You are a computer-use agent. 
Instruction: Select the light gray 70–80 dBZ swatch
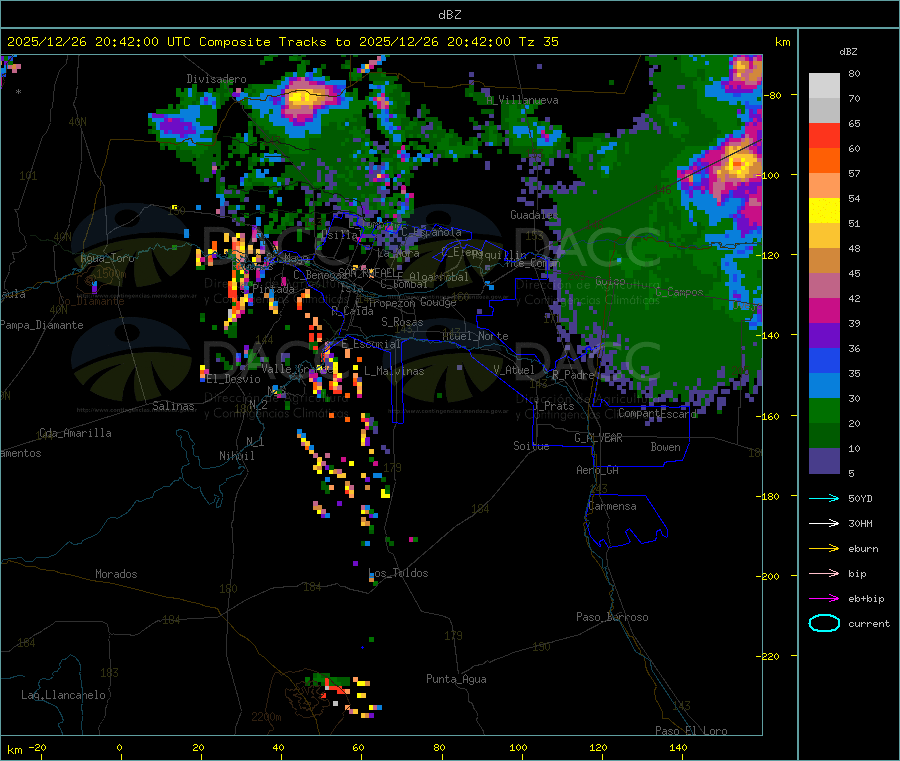(x=824, y=86)
